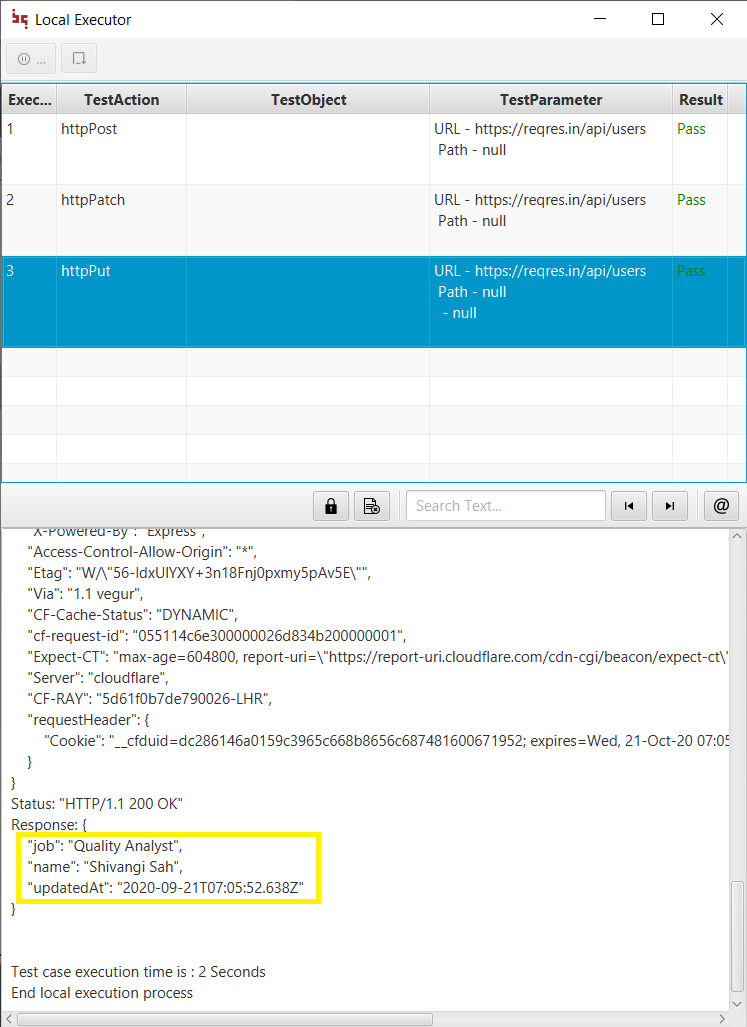Image resolution: width=747 pixels, height=1027 pixels.
Task: Click '- null' line in httpPut row
Action: tap(460, 313)
